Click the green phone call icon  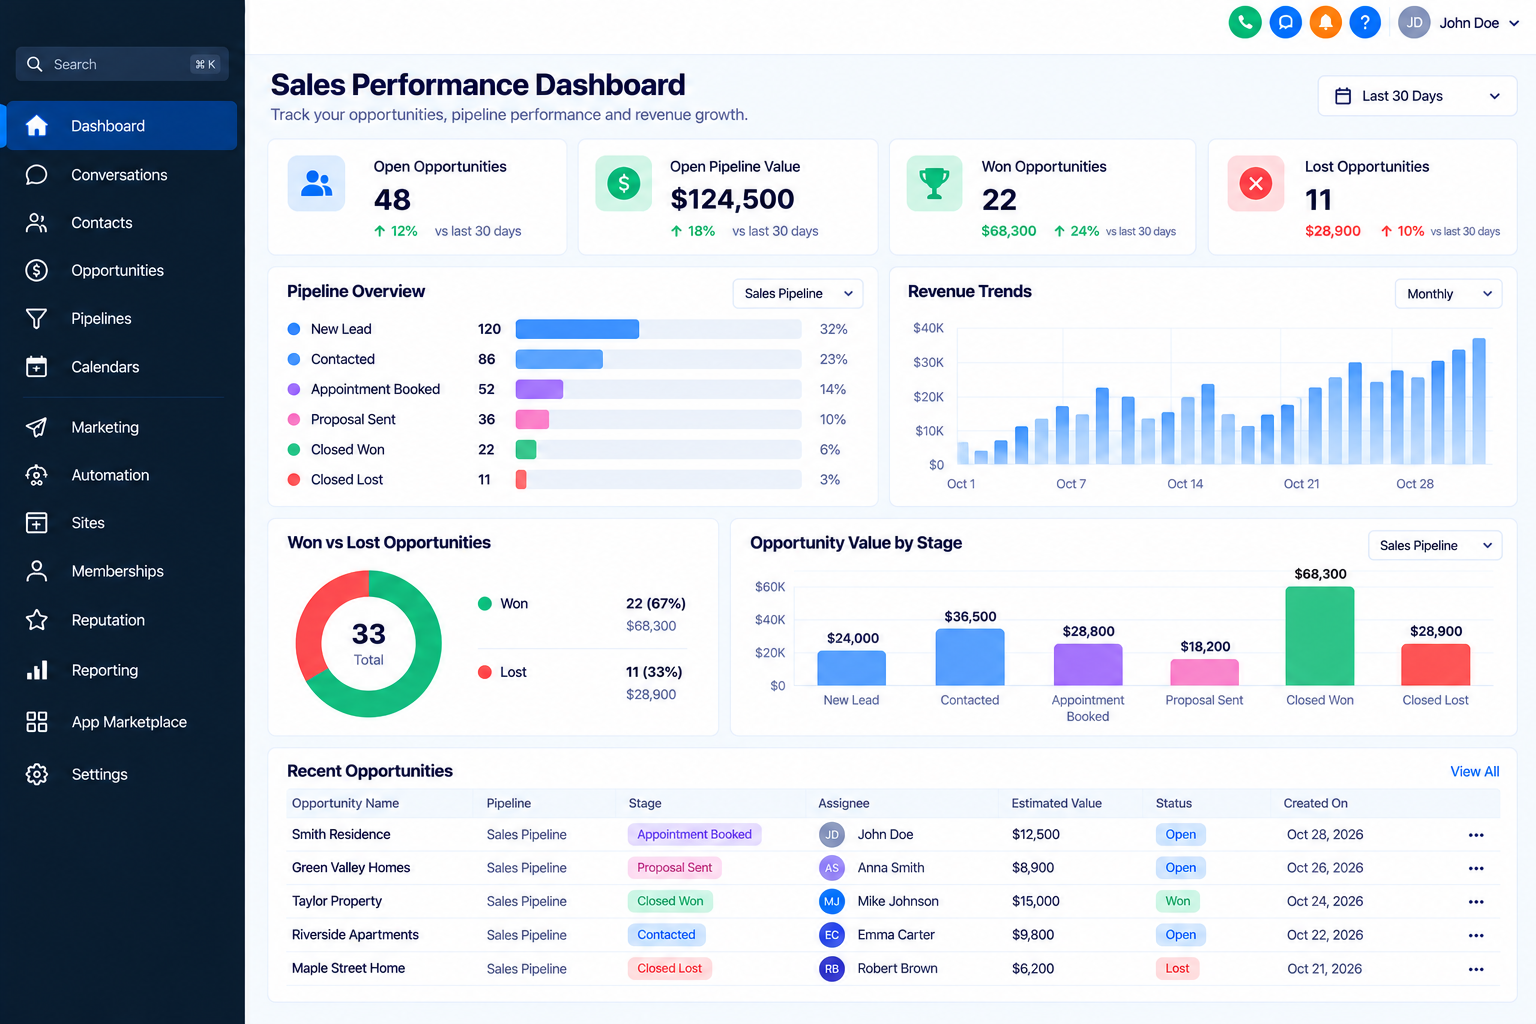pos(1245,22)
